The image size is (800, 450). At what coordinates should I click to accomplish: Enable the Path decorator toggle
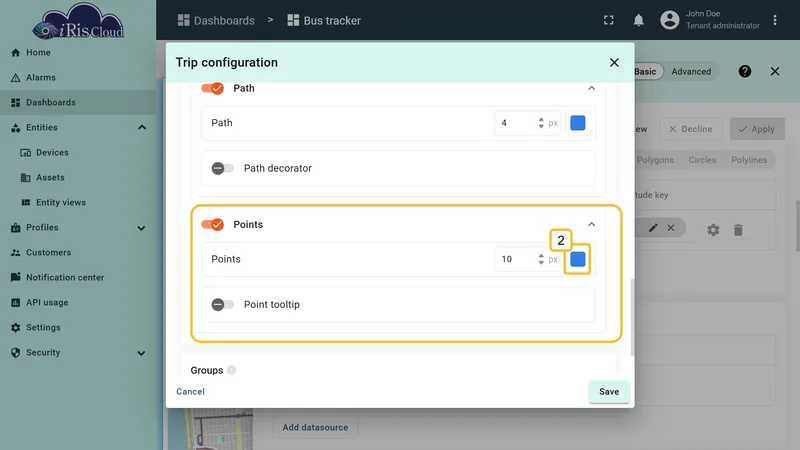click(222, 168)
